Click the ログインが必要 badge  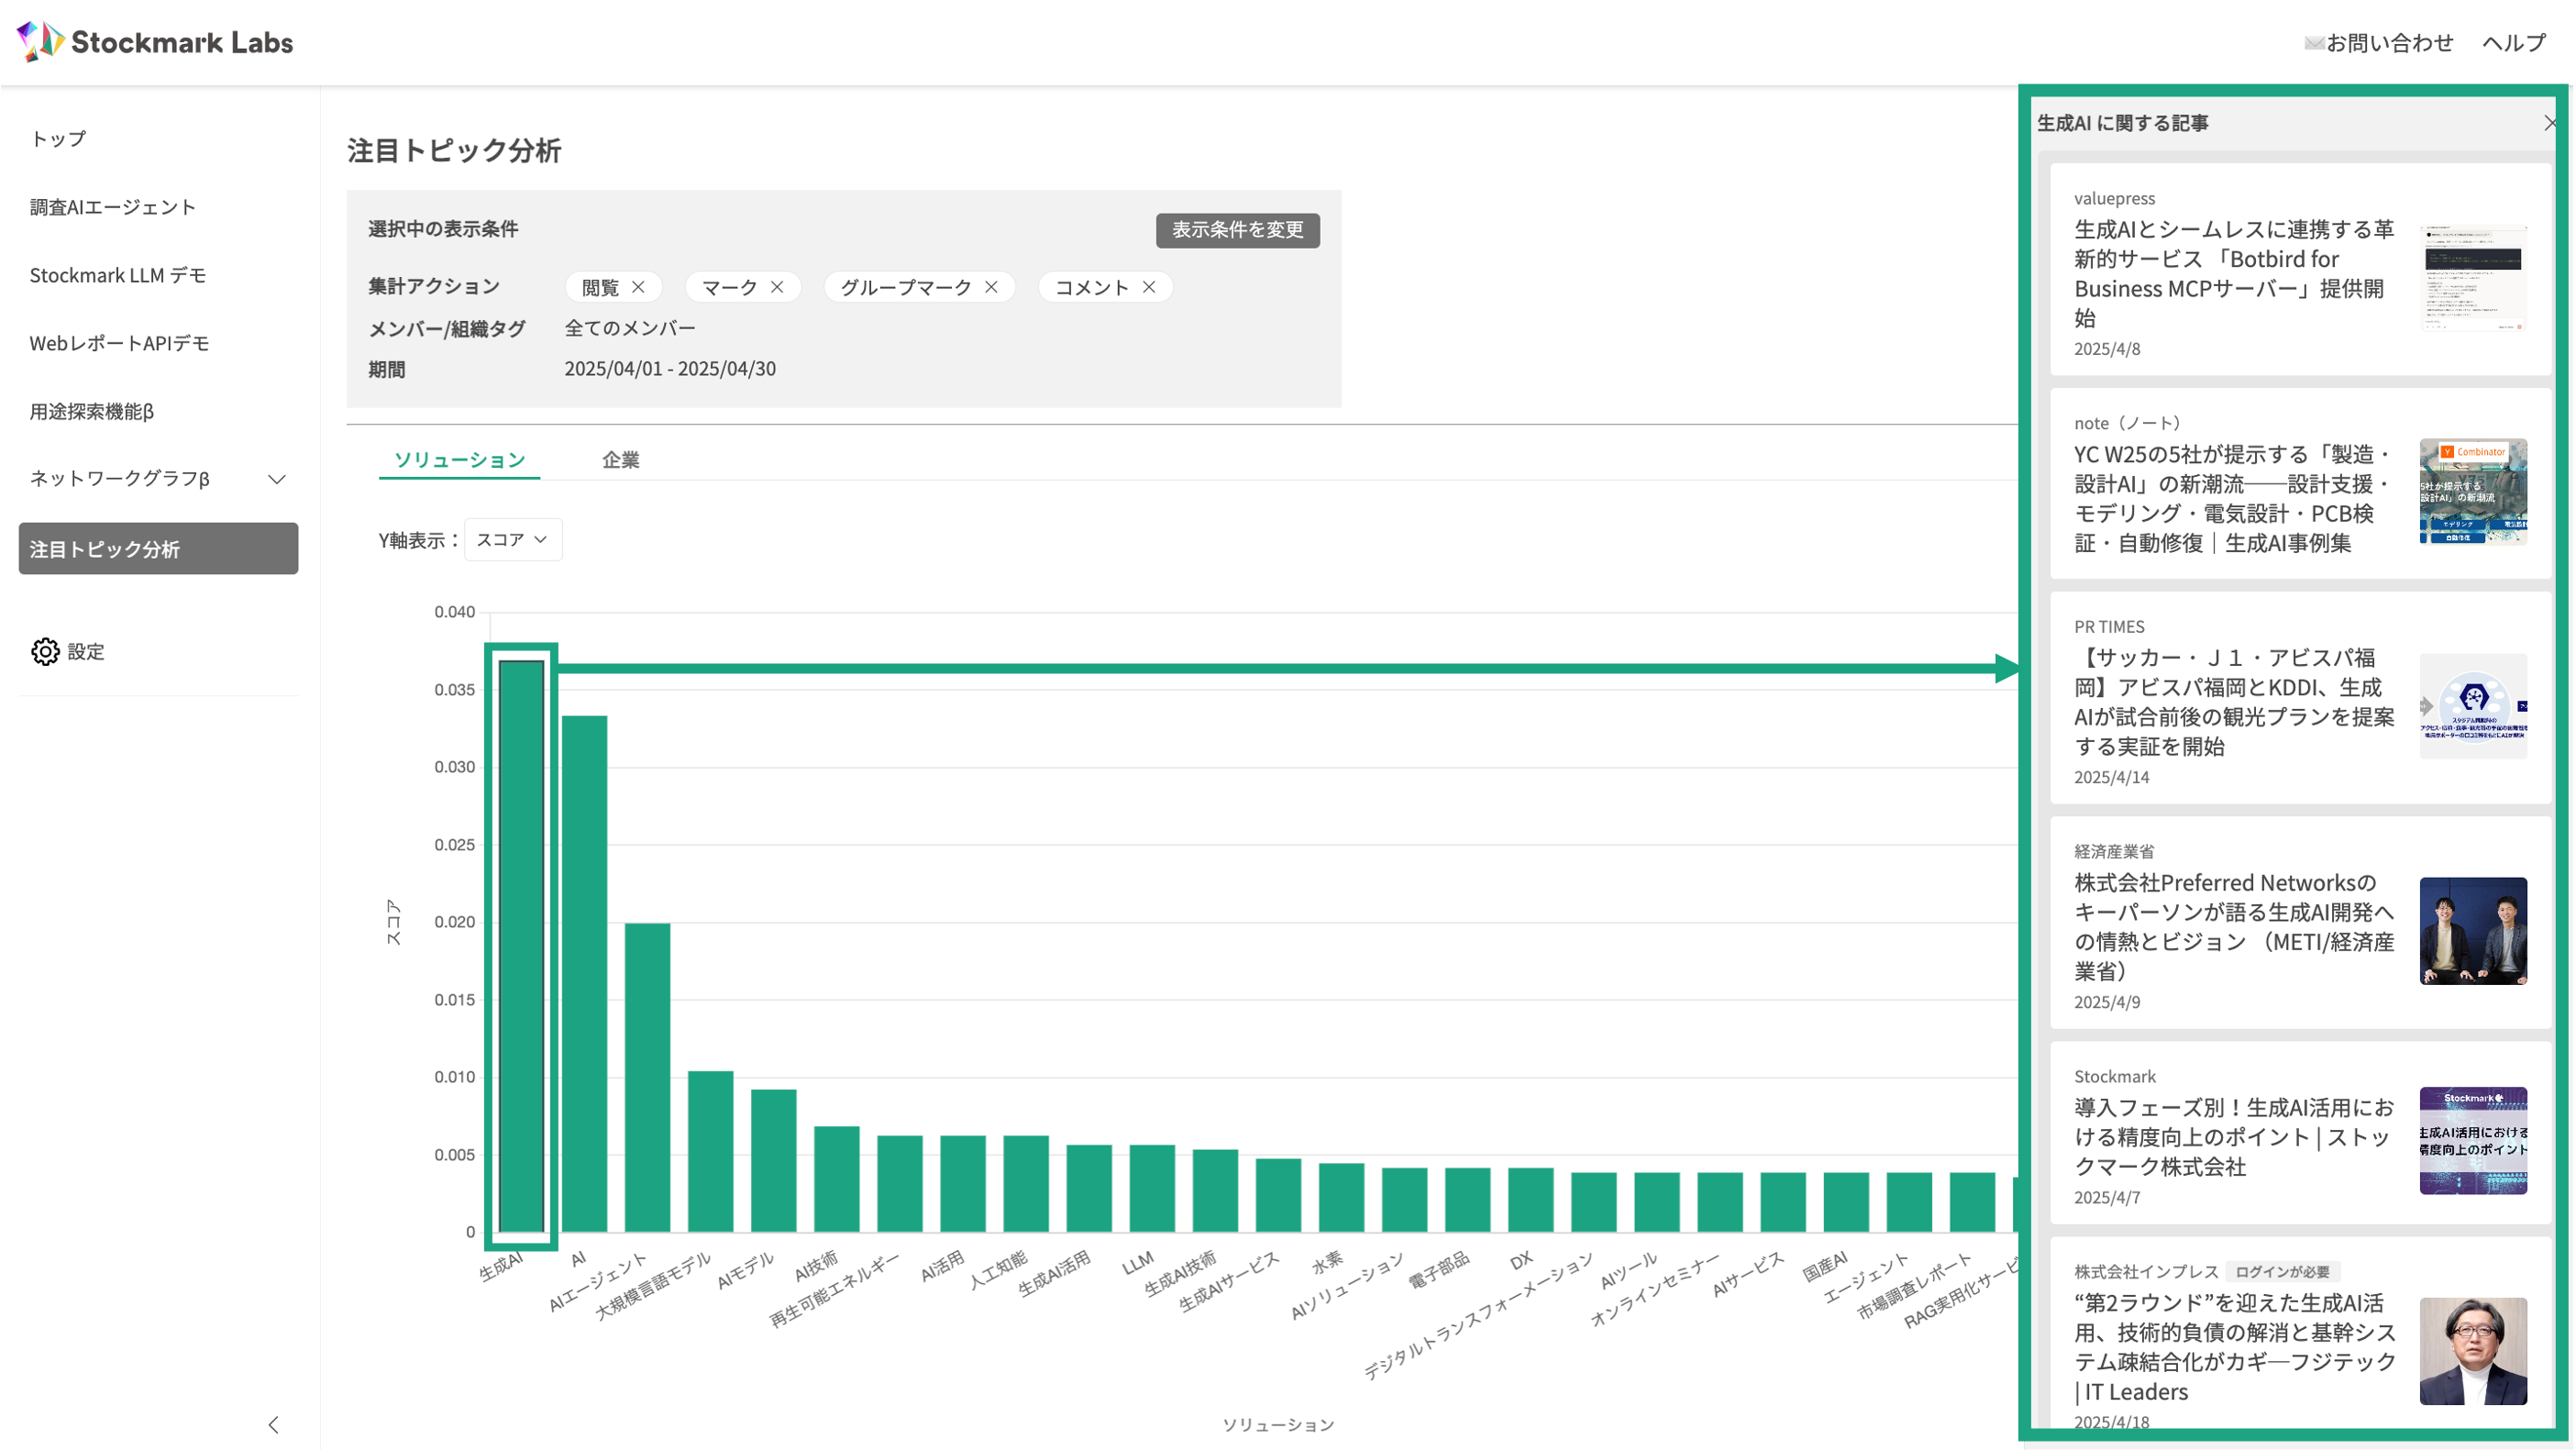tap(2282, 1272)
